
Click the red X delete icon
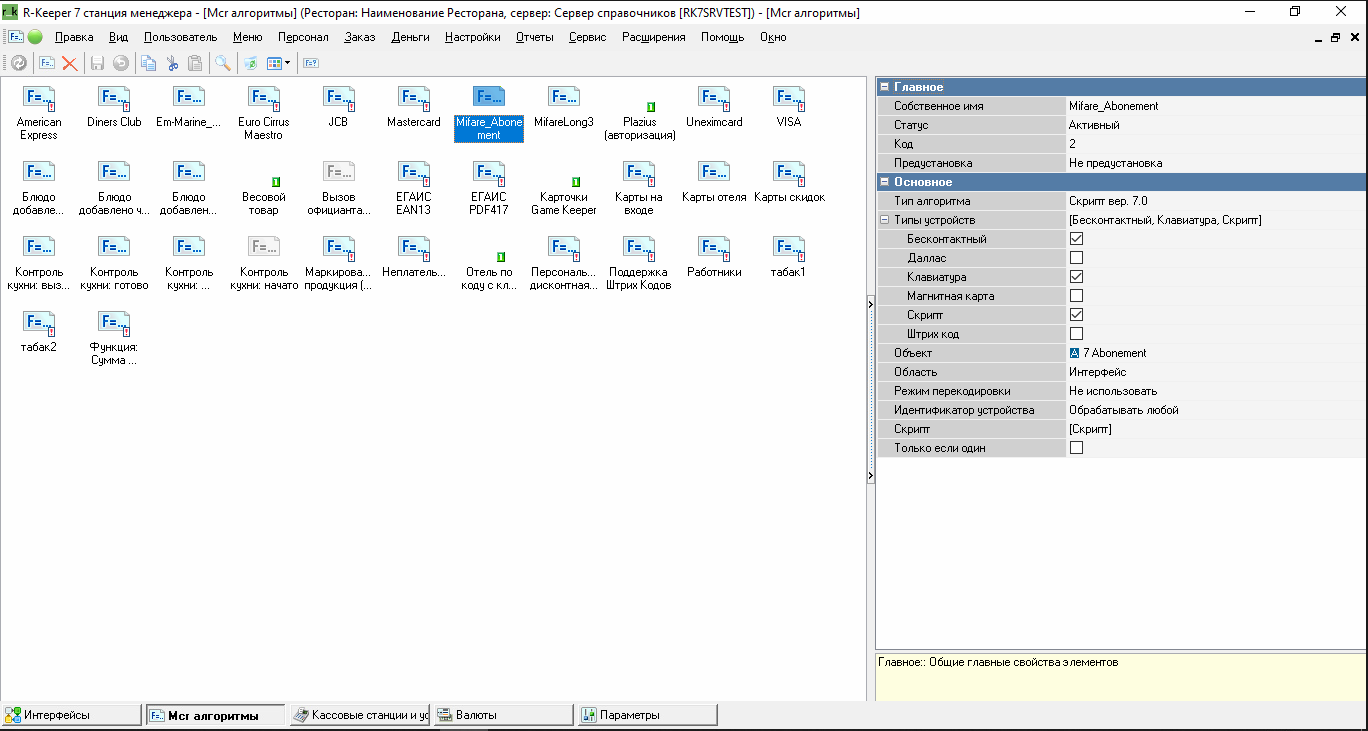click(70, 63)
